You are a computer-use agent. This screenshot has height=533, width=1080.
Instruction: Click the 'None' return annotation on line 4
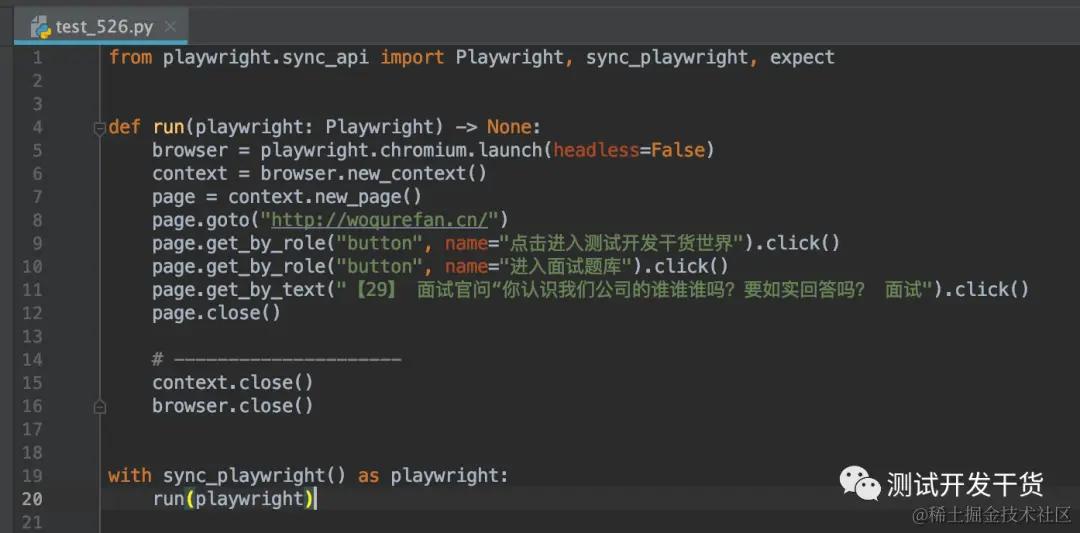pos(509,127)
